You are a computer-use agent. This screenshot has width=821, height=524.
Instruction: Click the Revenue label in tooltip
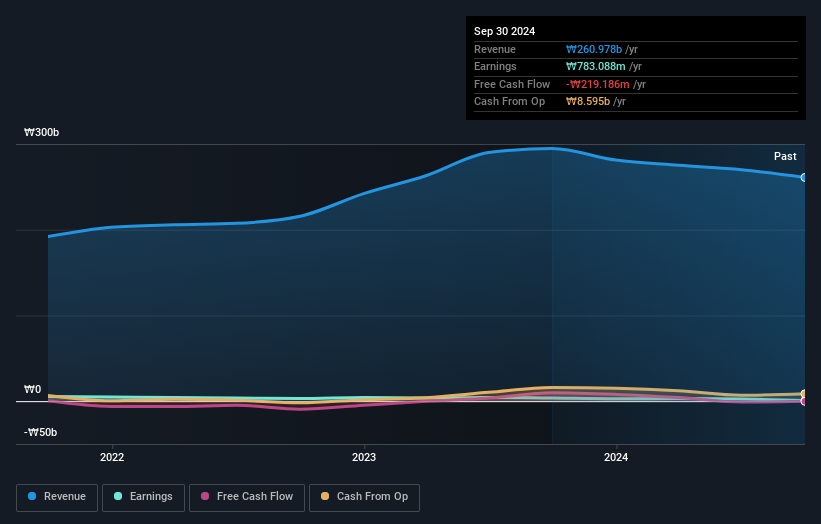point(495,49)
